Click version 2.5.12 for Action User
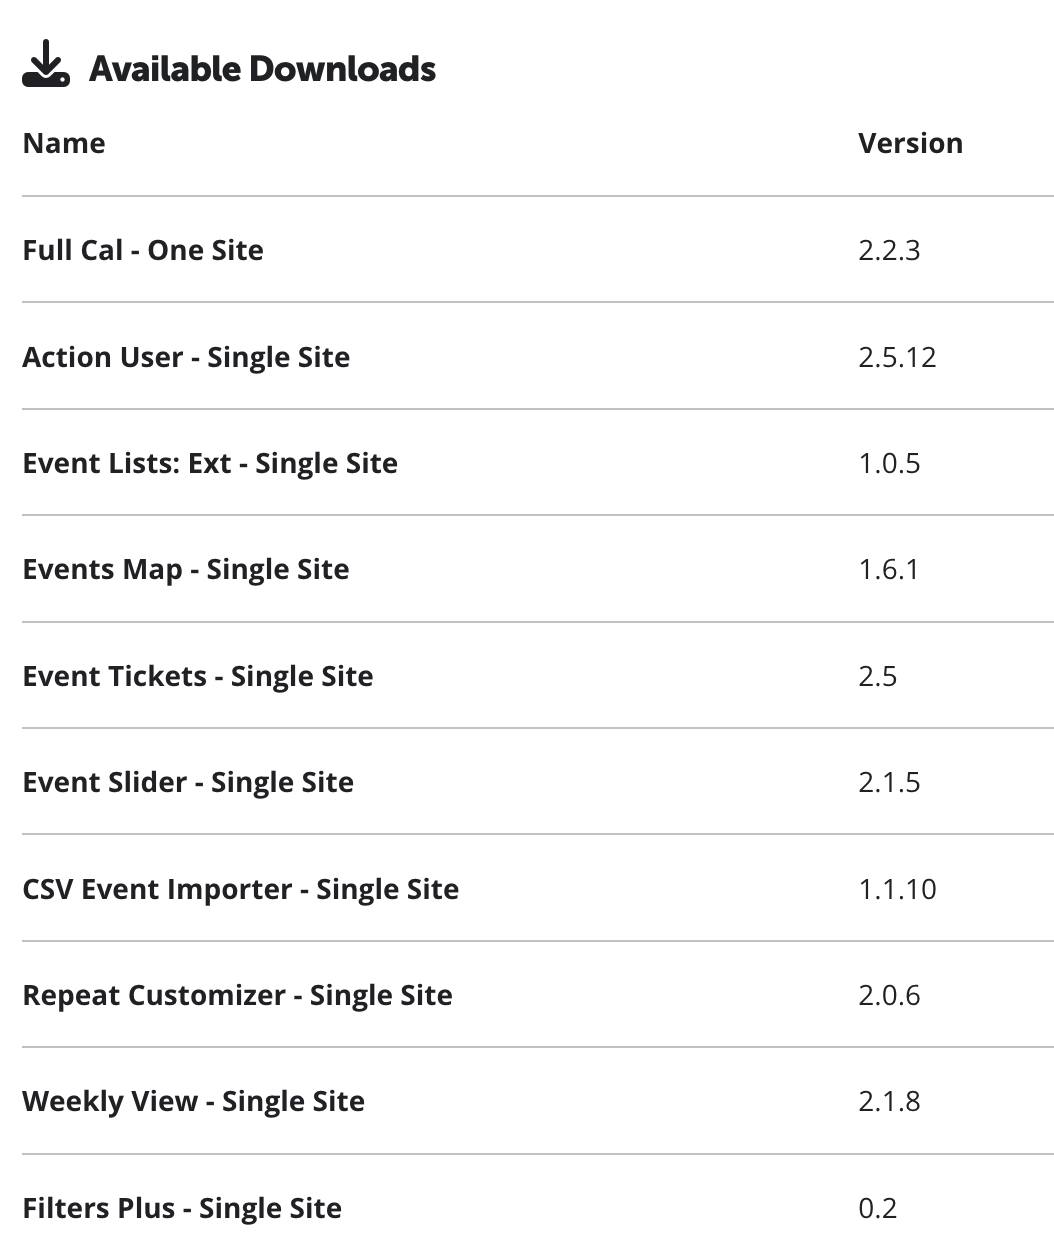This screenshot has width=1054, height=1254. pos(897,357)
